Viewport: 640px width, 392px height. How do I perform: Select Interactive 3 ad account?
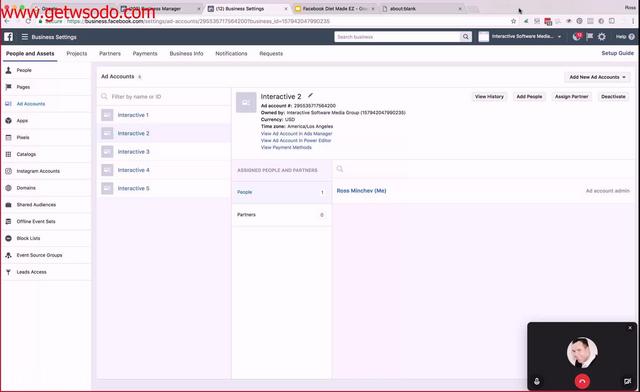point(164,152)
